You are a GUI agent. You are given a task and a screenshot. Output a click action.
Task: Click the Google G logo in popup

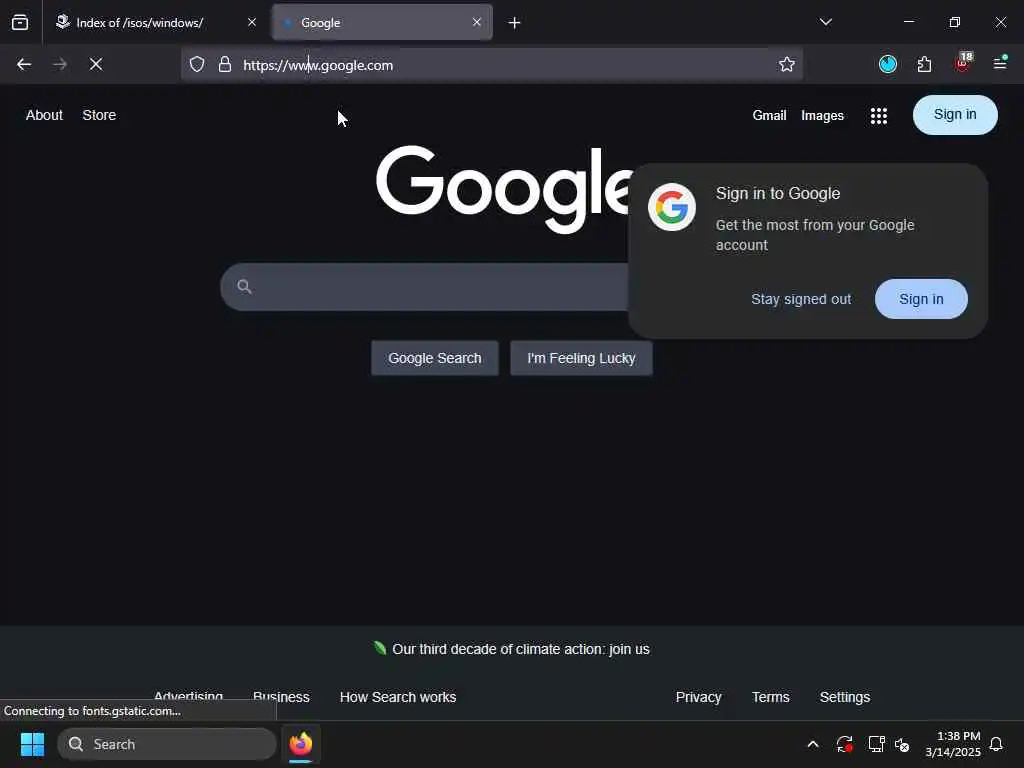pos(672,207)
